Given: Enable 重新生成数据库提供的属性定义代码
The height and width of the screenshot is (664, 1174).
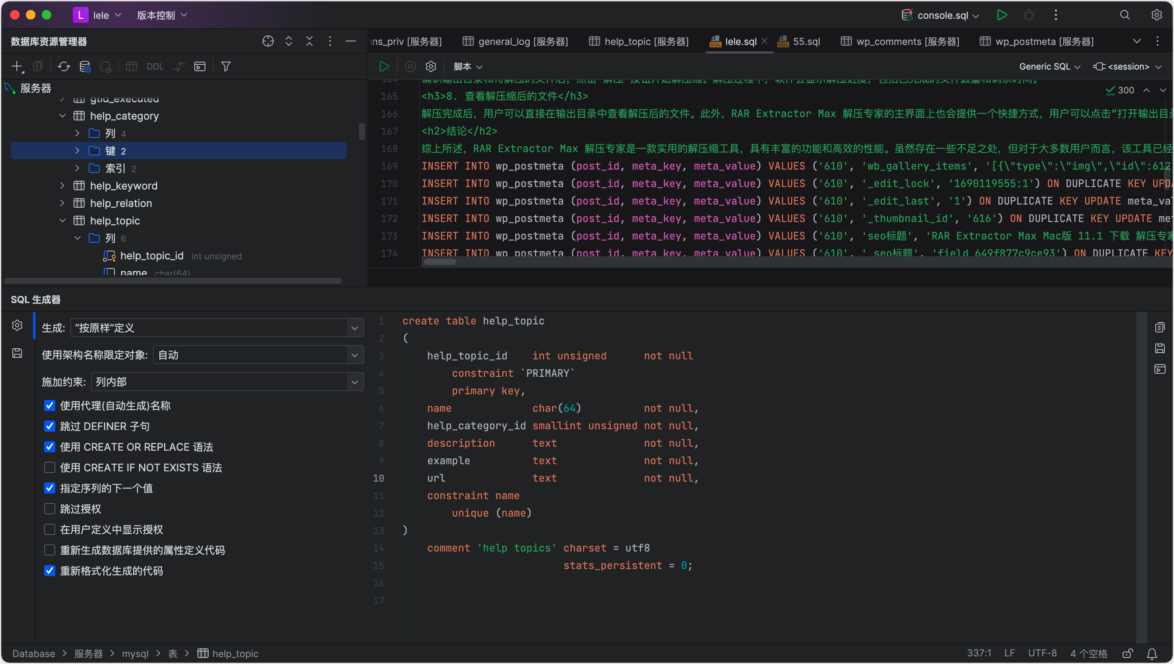Looking at the screenshot, I should pyautogui.click(x=49, y=550).
